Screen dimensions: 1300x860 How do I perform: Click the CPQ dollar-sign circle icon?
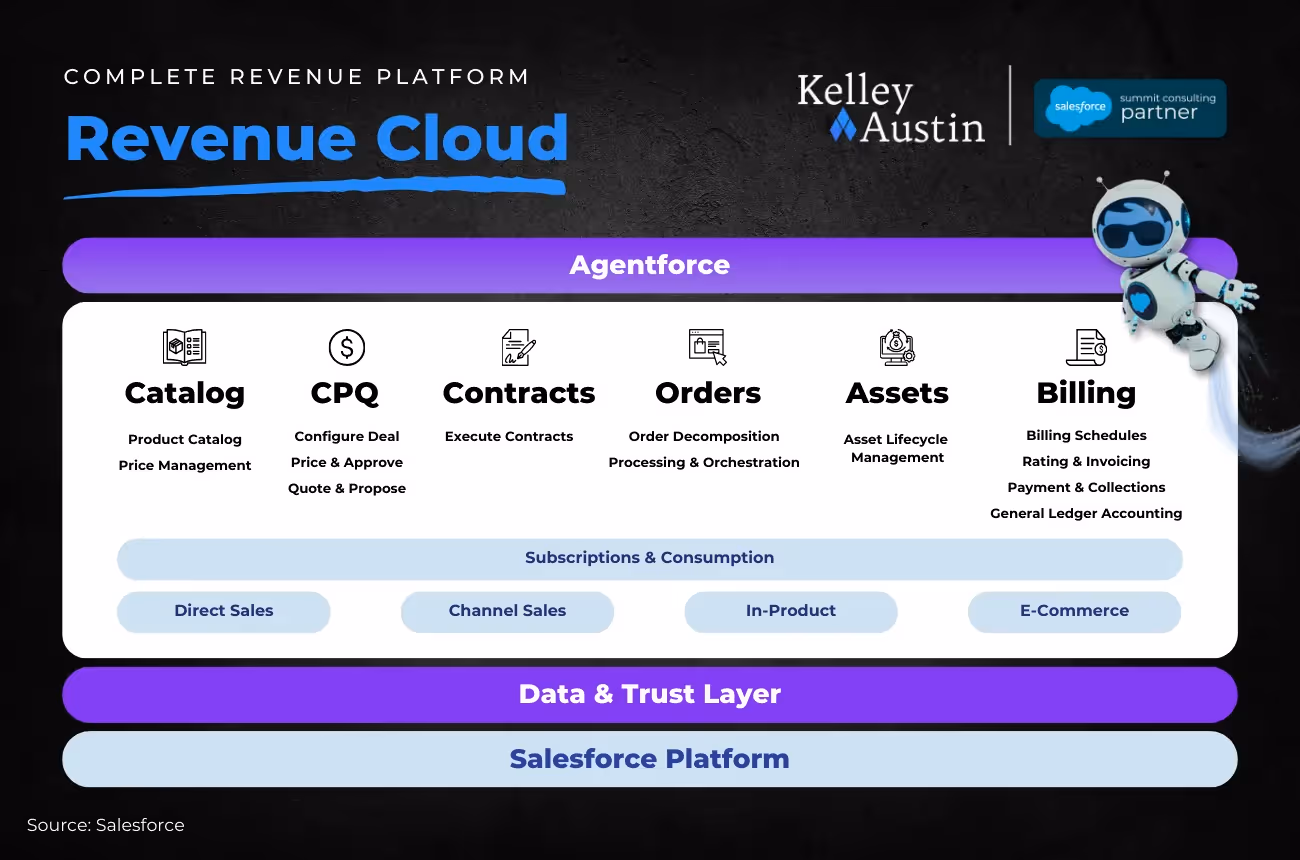click(x=347, y=347)
